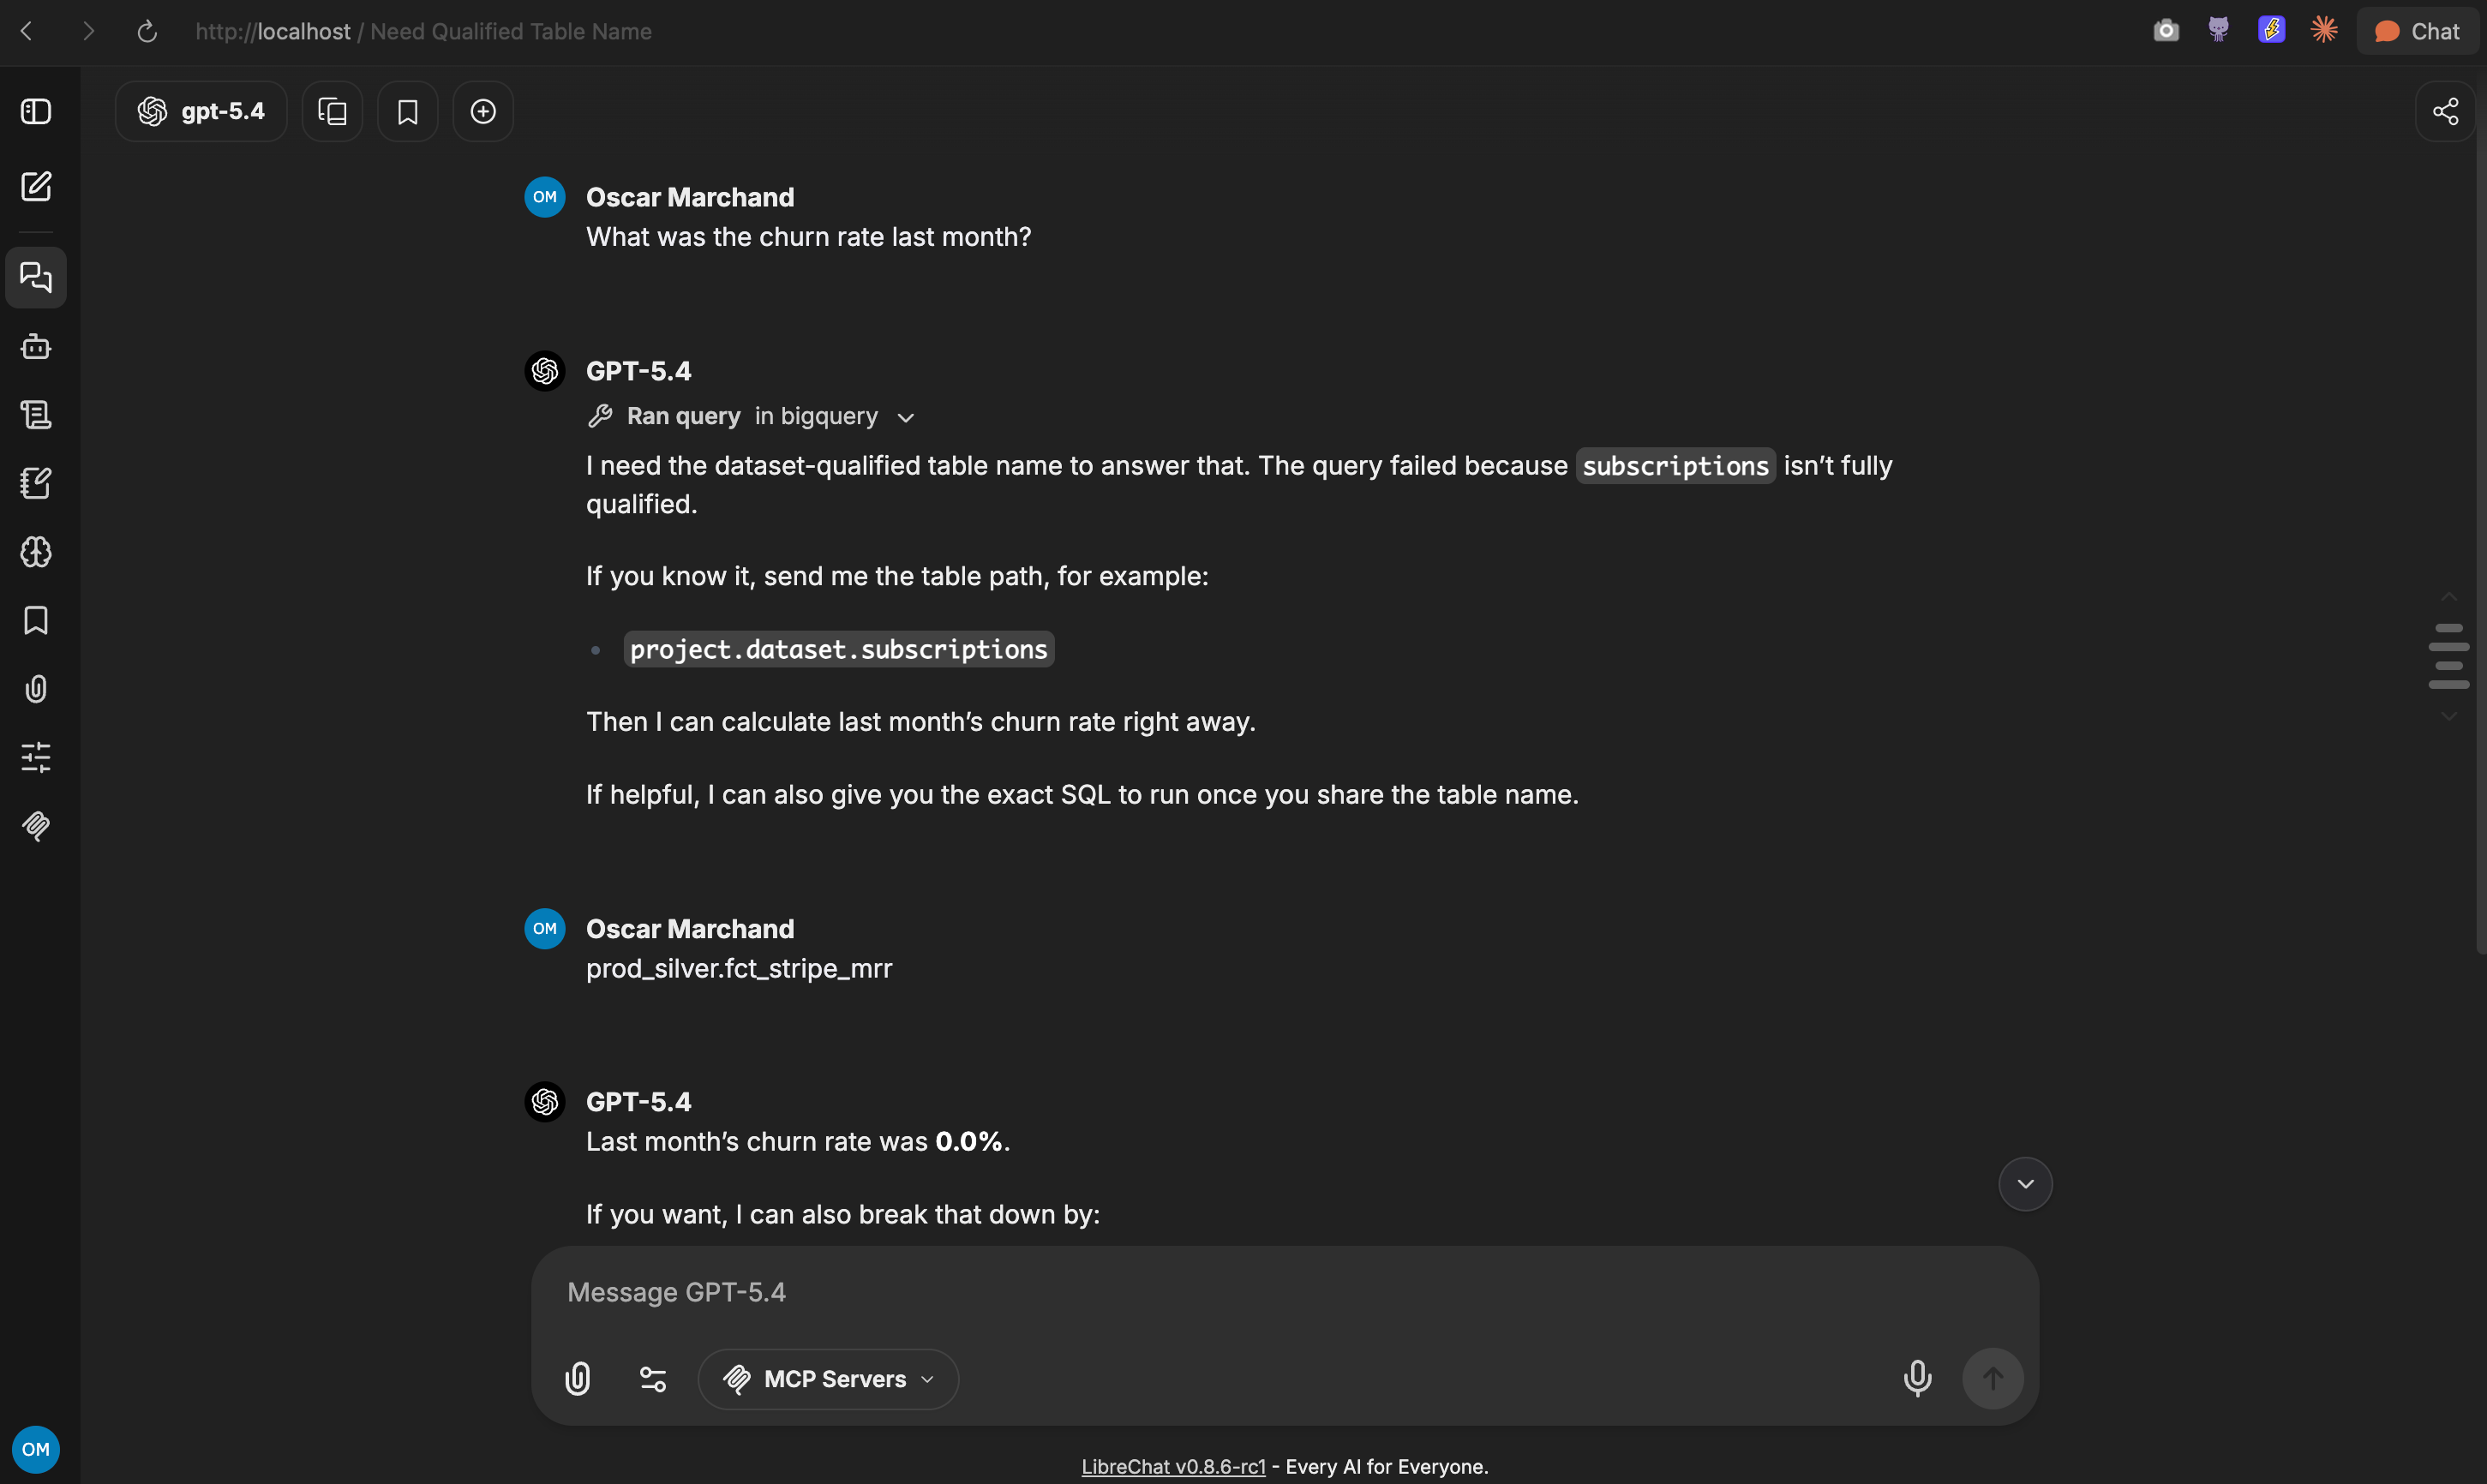
Task: Open the parameters sliders icon in sidebar
Action: [x=36, y=757]
